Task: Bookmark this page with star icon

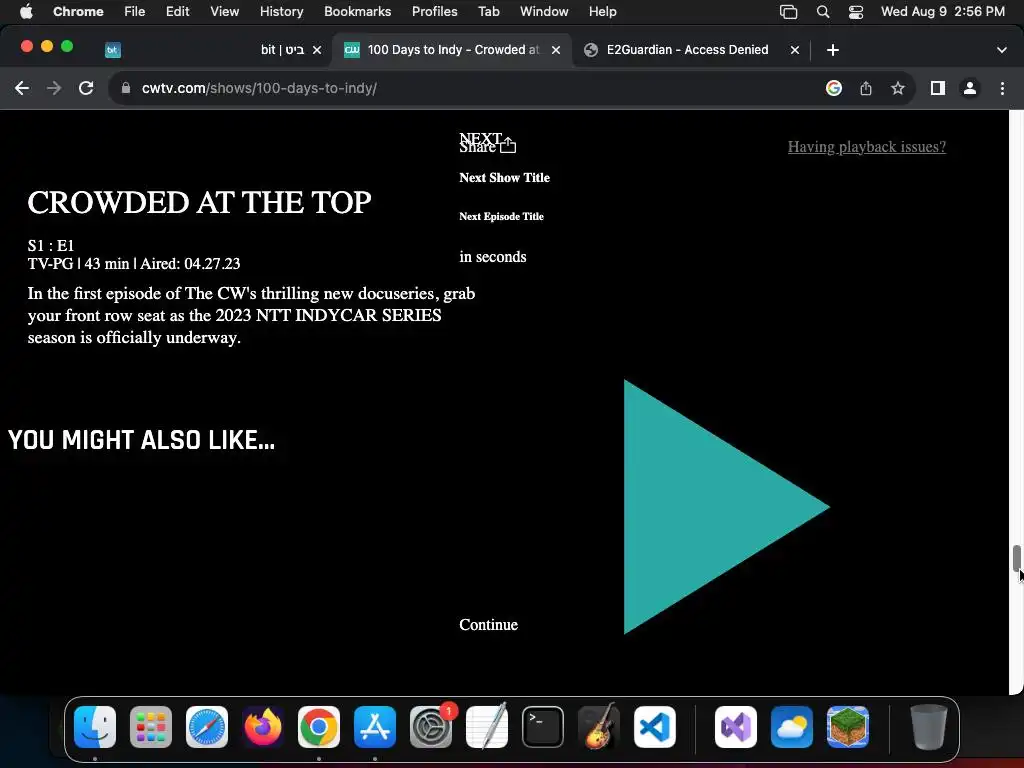Action: click(898, 88)
